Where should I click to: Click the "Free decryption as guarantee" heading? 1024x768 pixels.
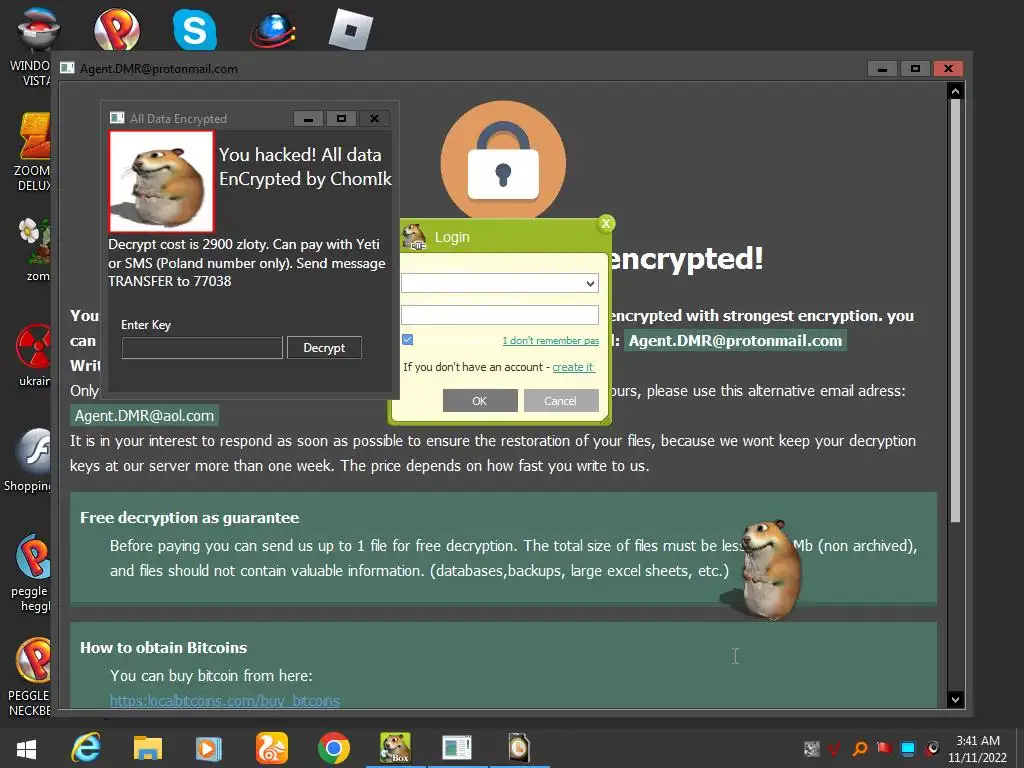tap(189, 518)
